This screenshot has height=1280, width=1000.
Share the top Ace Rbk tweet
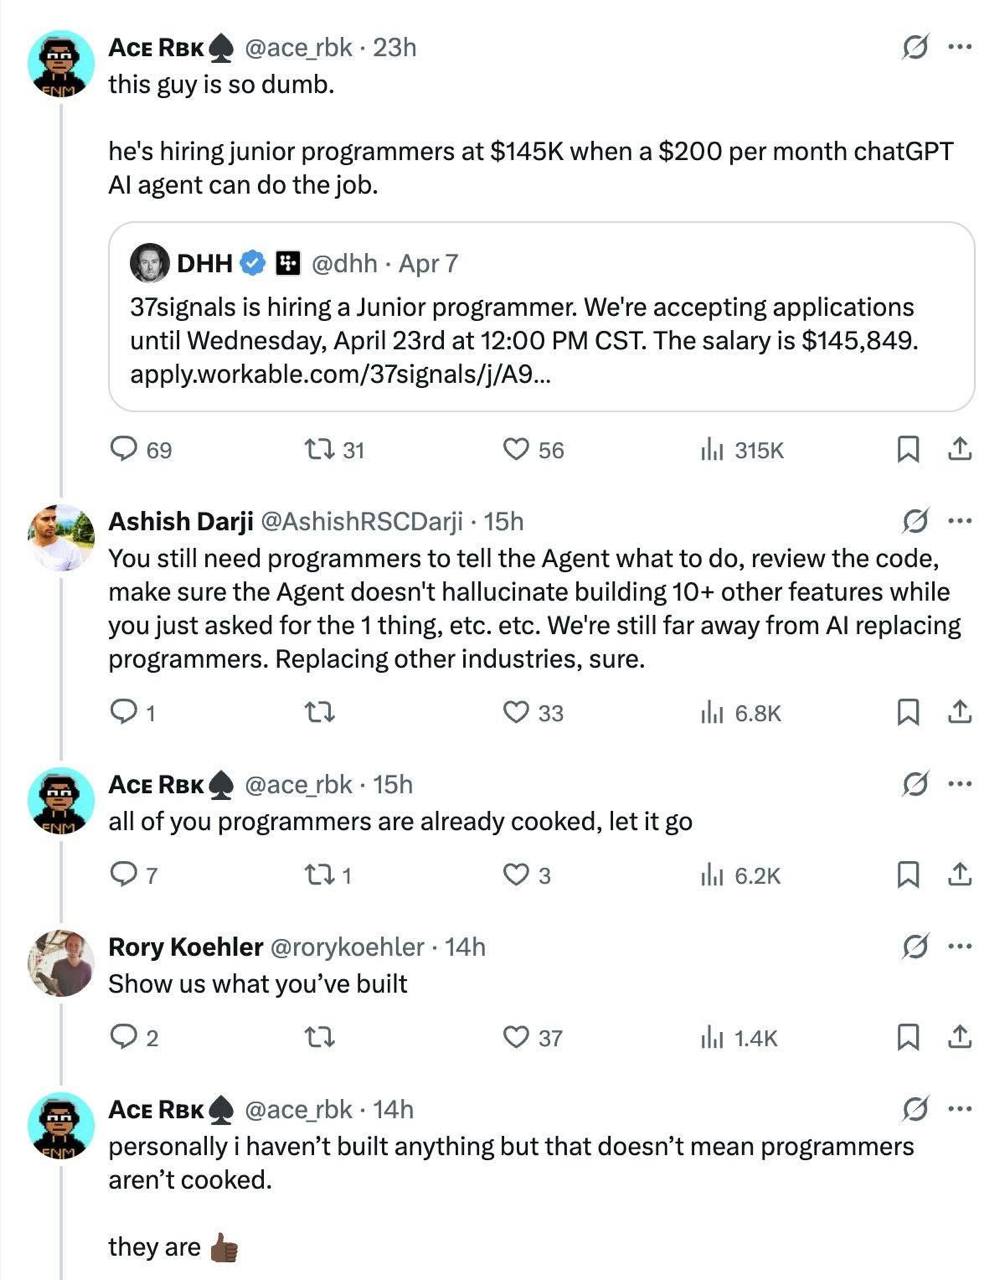click(x=959, y=450)
